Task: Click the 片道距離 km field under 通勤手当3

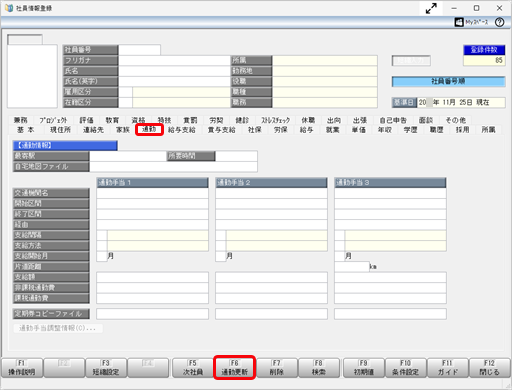Action: (x=352, y=267)
